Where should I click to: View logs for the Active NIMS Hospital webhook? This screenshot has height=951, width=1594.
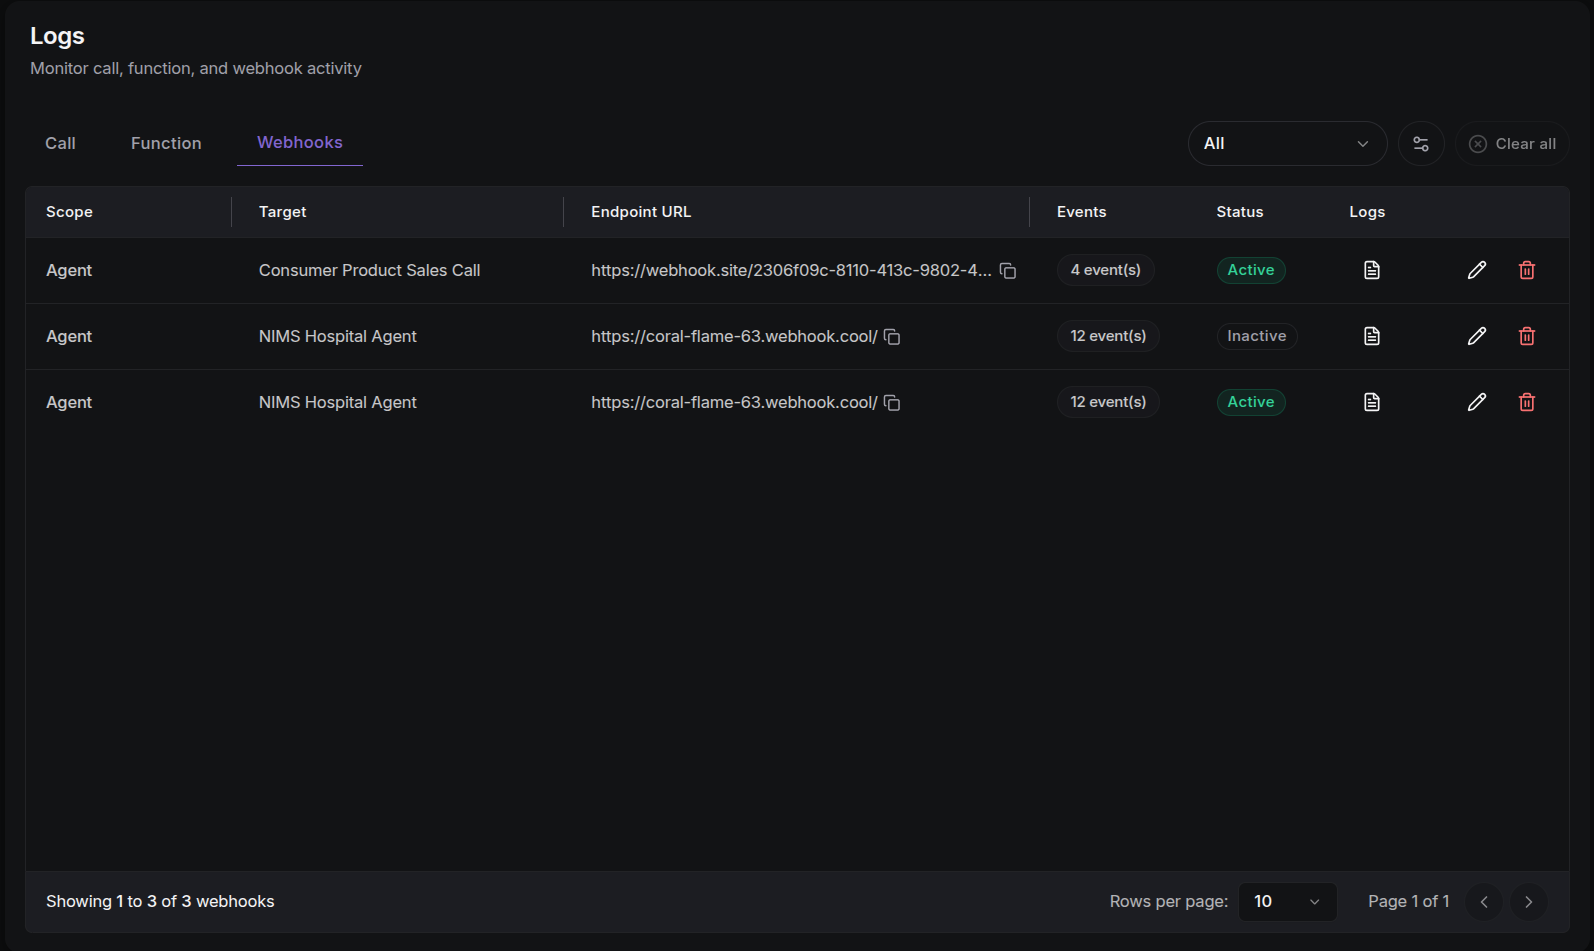(x=1372, y=402)
